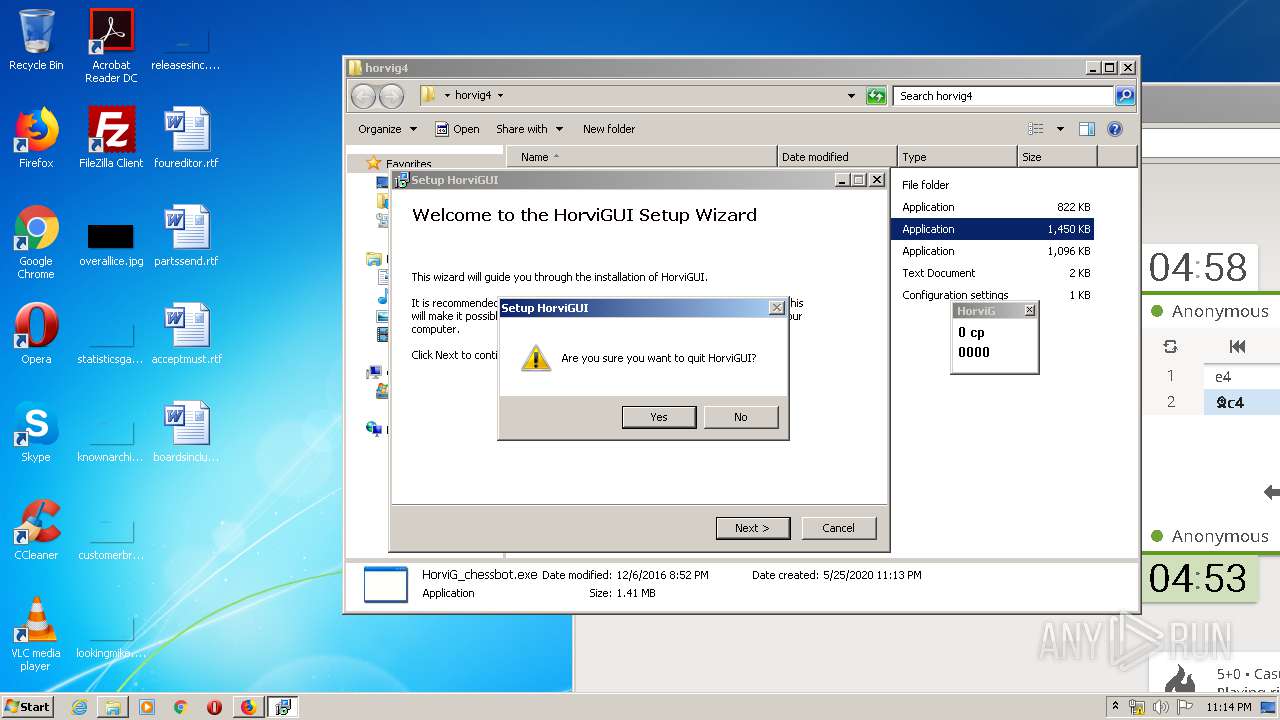Open the acceptmust.rtf document
Image resolution: width=1280 pixels, height=720 pixels.
[186, 334]
